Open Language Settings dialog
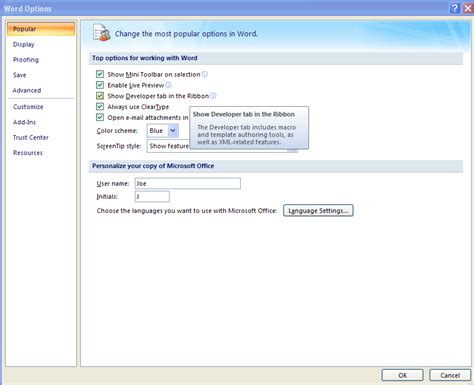The image size is (474, 385). (318, 210)
